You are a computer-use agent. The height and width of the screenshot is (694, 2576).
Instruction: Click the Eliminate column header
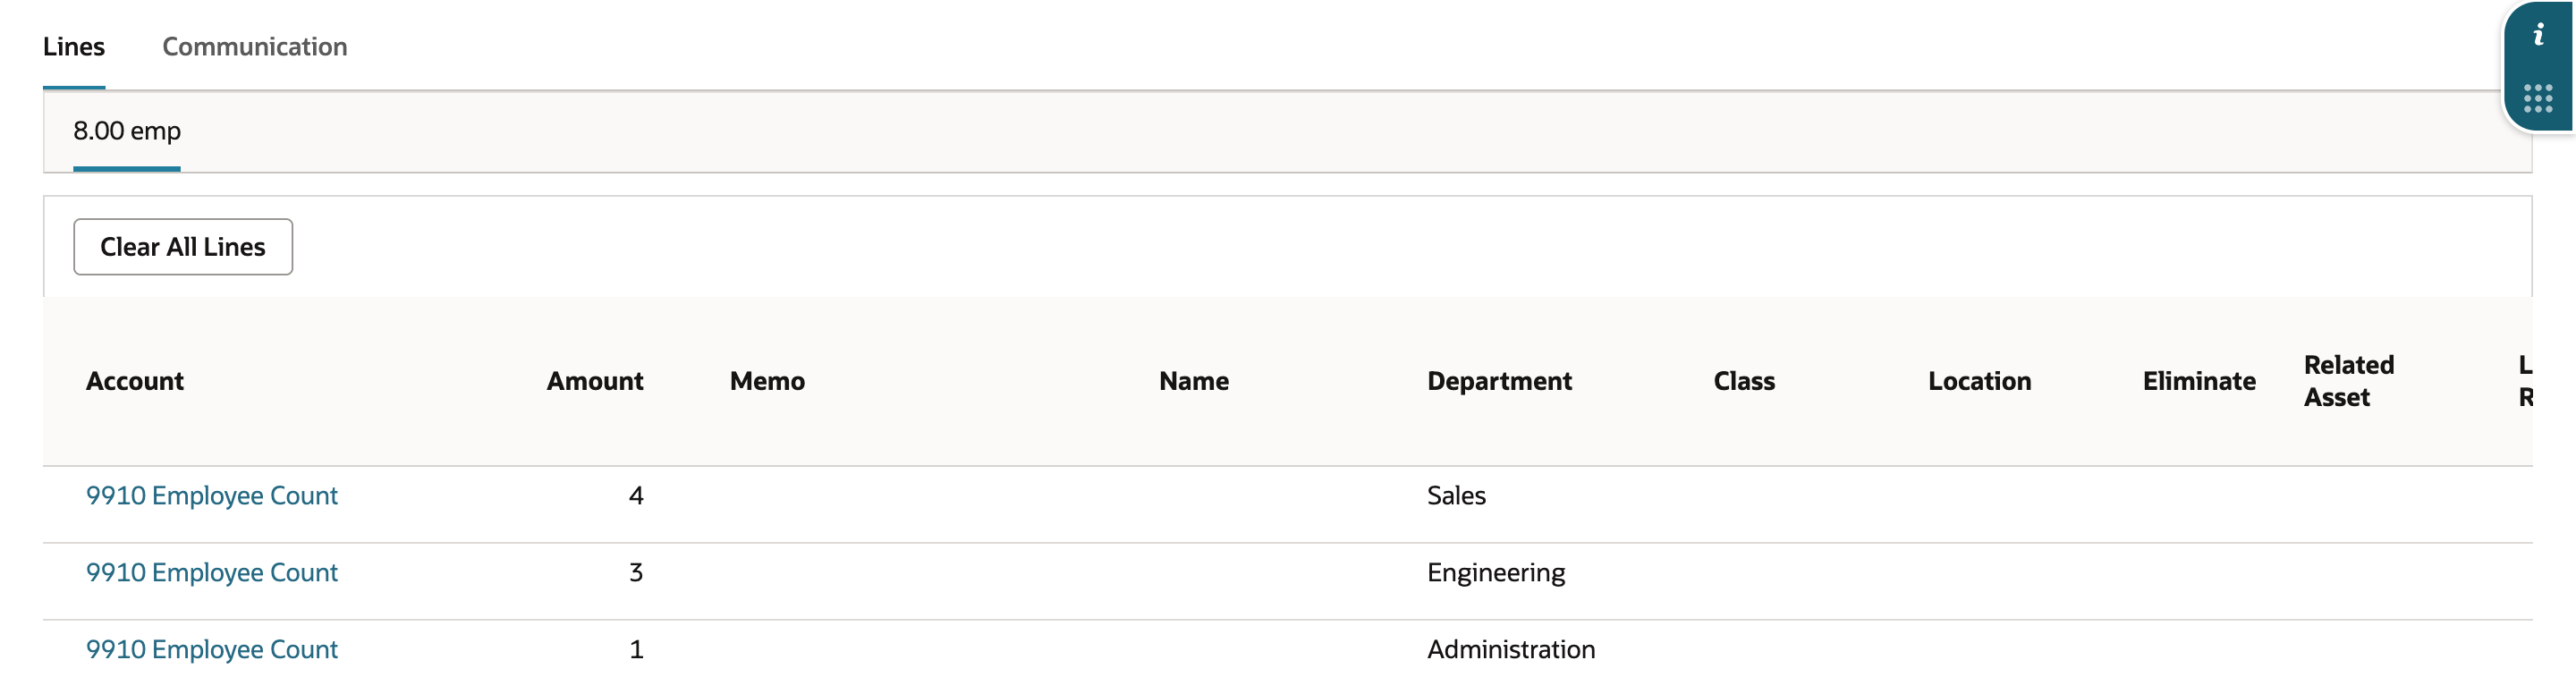pyautogui.click(x=2199, y=381)
